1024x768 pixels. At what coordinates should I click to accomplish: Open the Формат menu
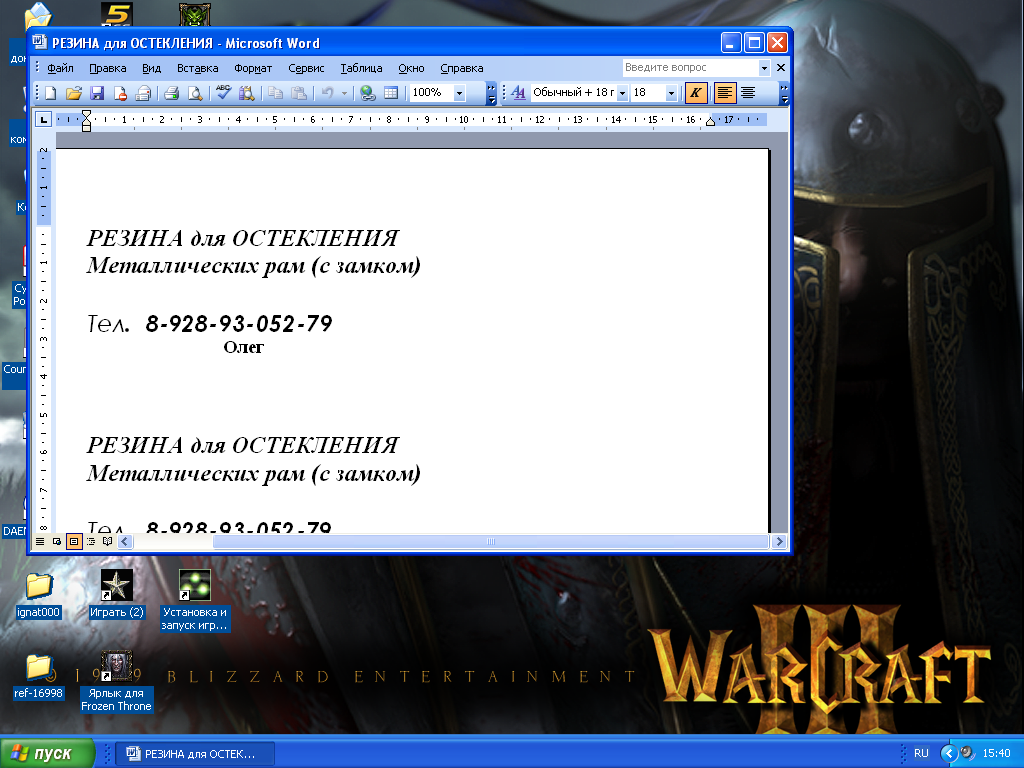coord(253,69)
